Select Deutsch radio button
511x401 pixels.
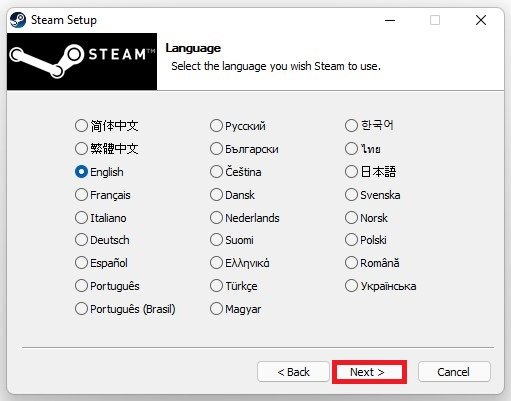[x=81, y=240]
